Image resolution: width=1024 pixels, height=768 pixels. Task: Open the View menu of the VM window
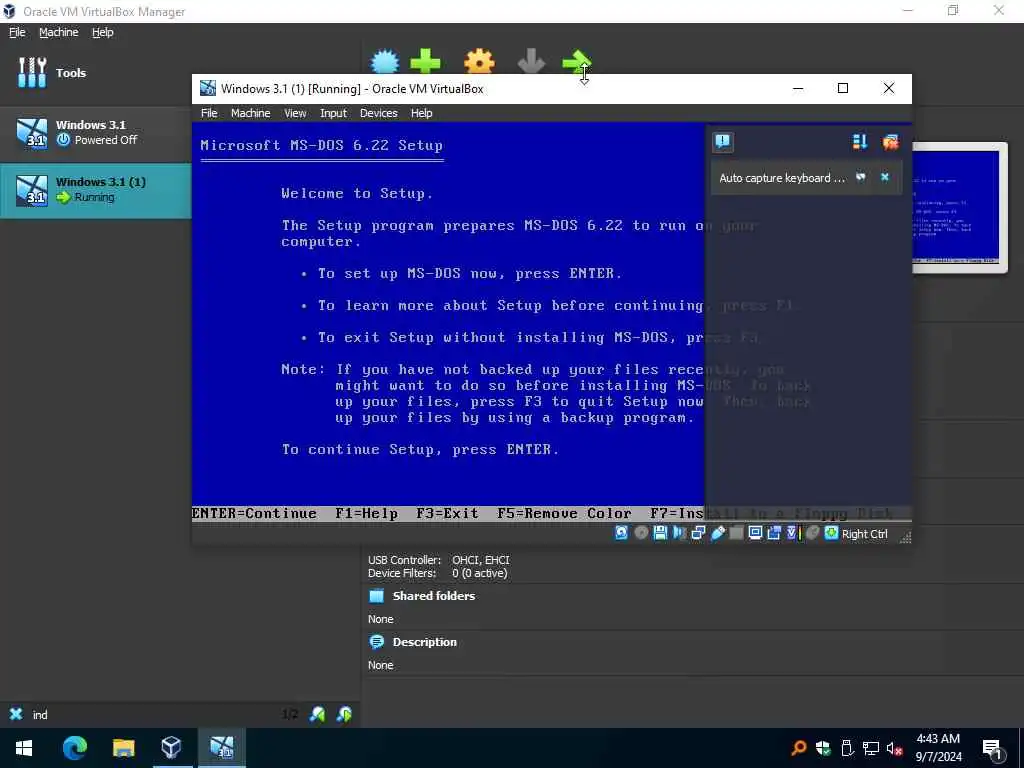tap(295, 113)
